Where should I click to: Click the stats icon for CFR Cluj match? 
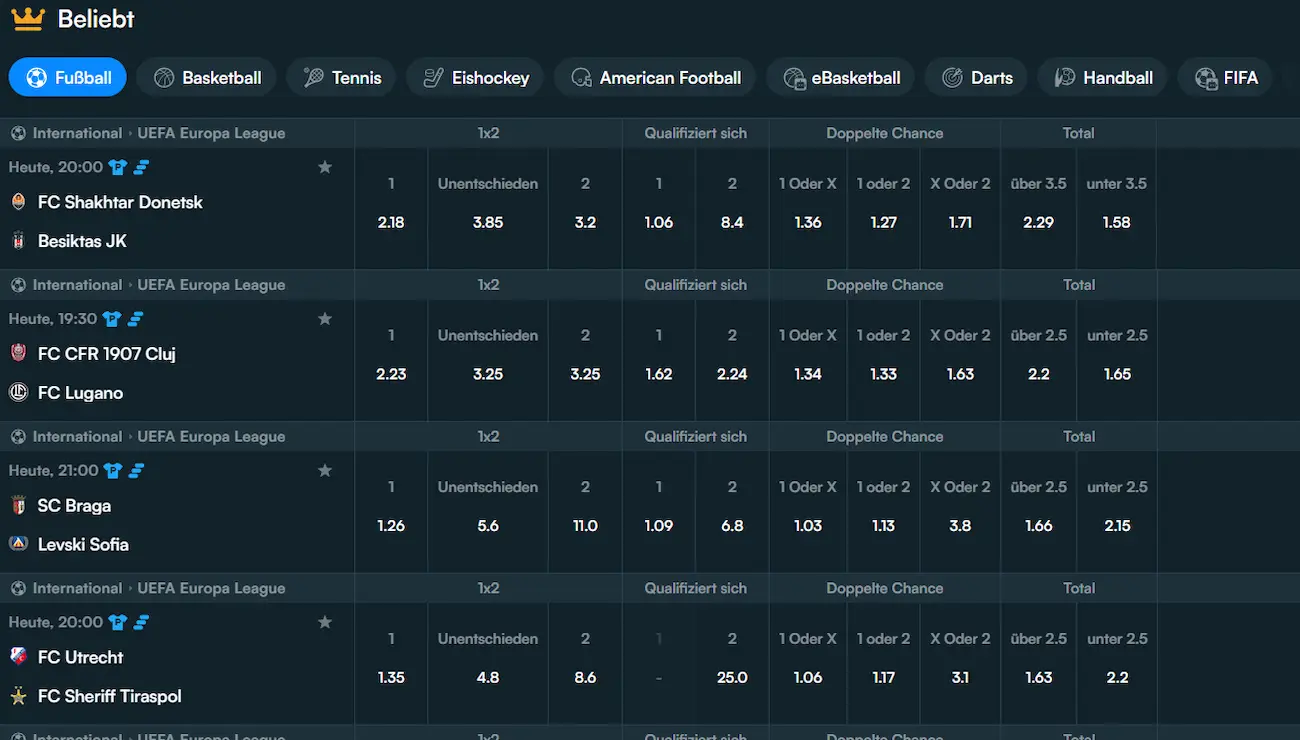(x=135, y=319)
